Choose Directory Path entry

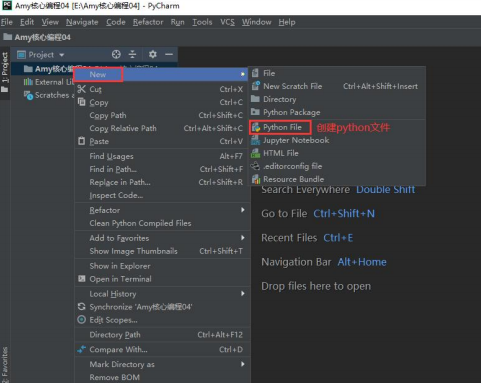[162, 335]
